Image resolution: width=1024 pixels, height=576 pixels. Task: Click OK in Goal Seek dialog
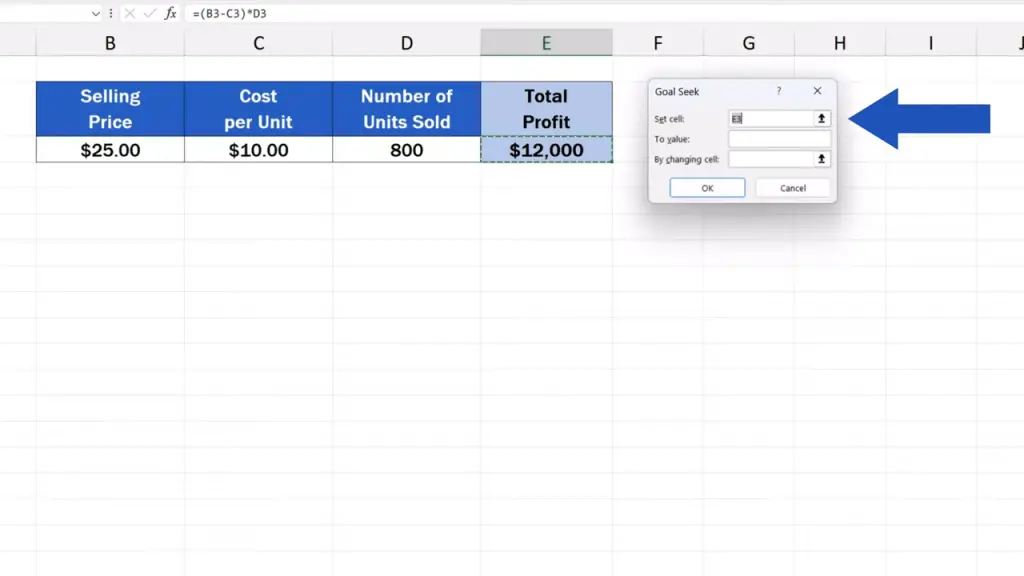pyautogui.click(x=707, y=188)
